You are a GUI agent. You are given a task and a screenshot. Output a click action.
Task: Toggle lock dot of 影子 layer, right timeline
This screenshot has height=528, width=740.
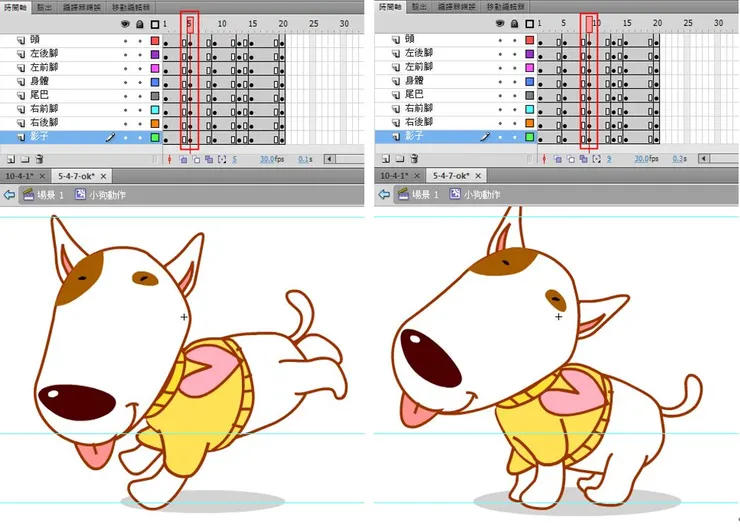click(x=515, y=137)
